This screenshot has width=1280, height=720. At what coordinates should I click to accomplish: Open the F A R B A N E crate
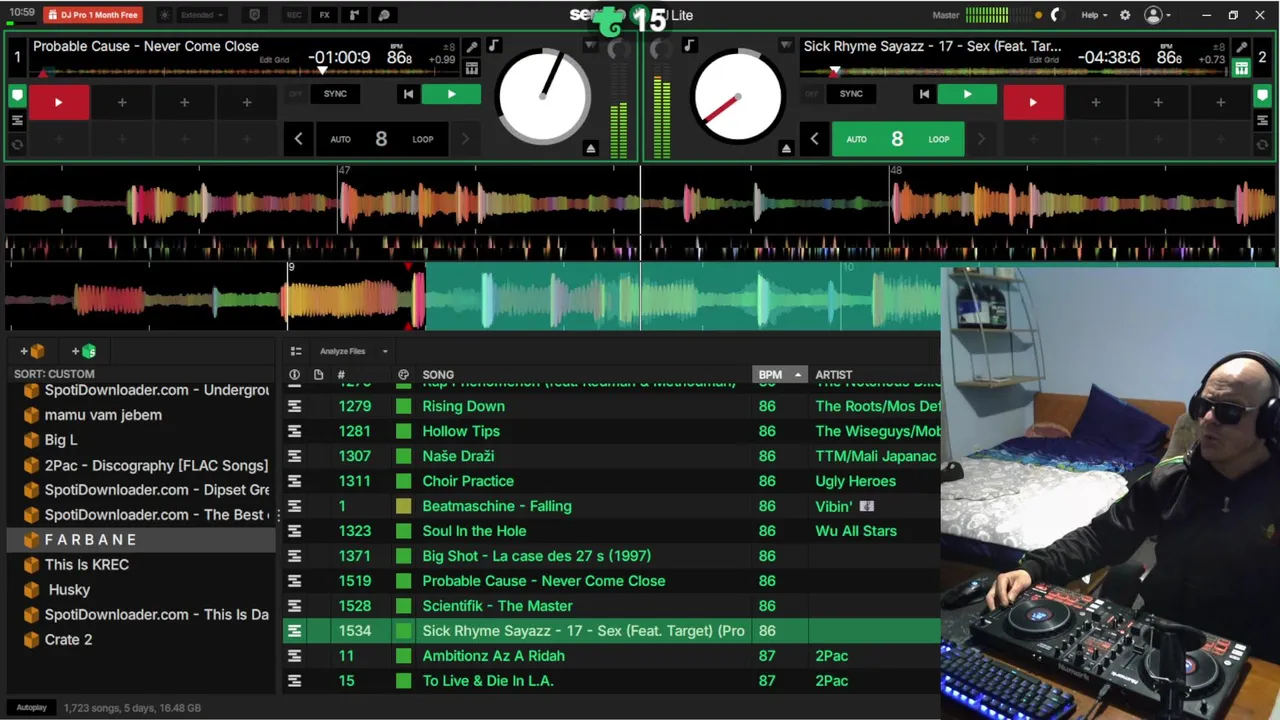(x=141, y=539)
